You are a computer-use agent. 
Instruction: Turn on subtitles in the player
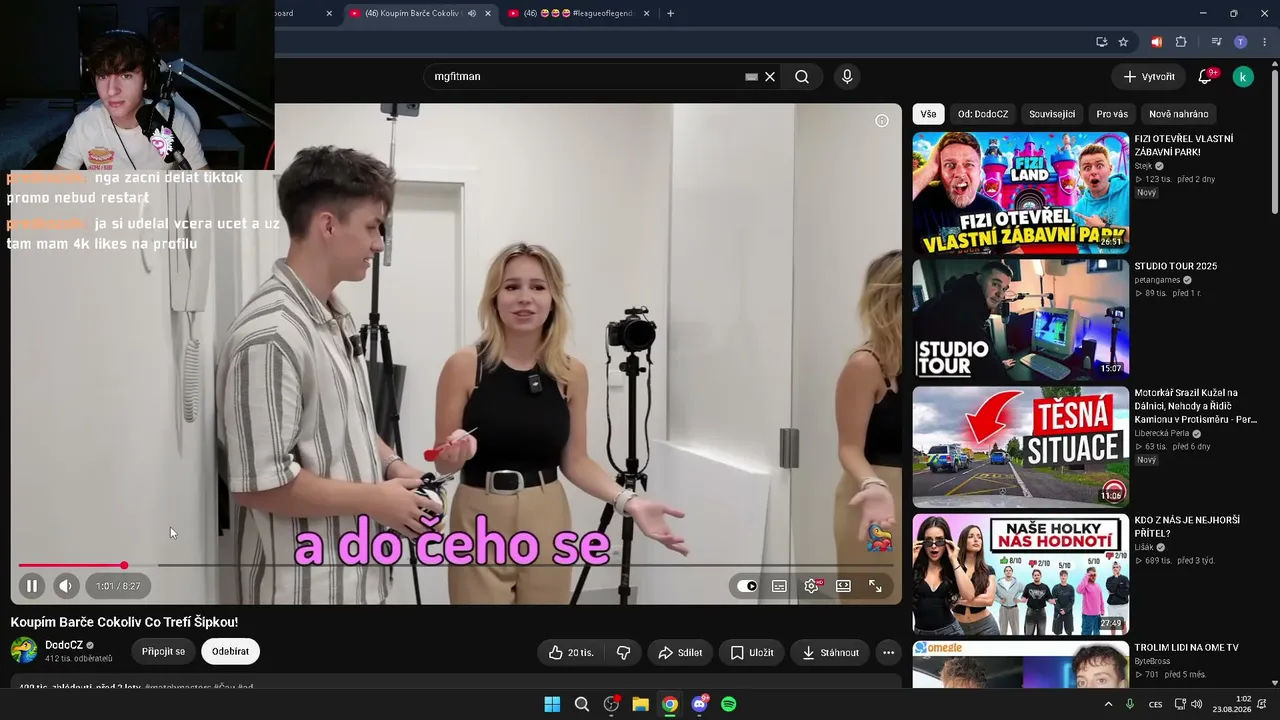779,586
